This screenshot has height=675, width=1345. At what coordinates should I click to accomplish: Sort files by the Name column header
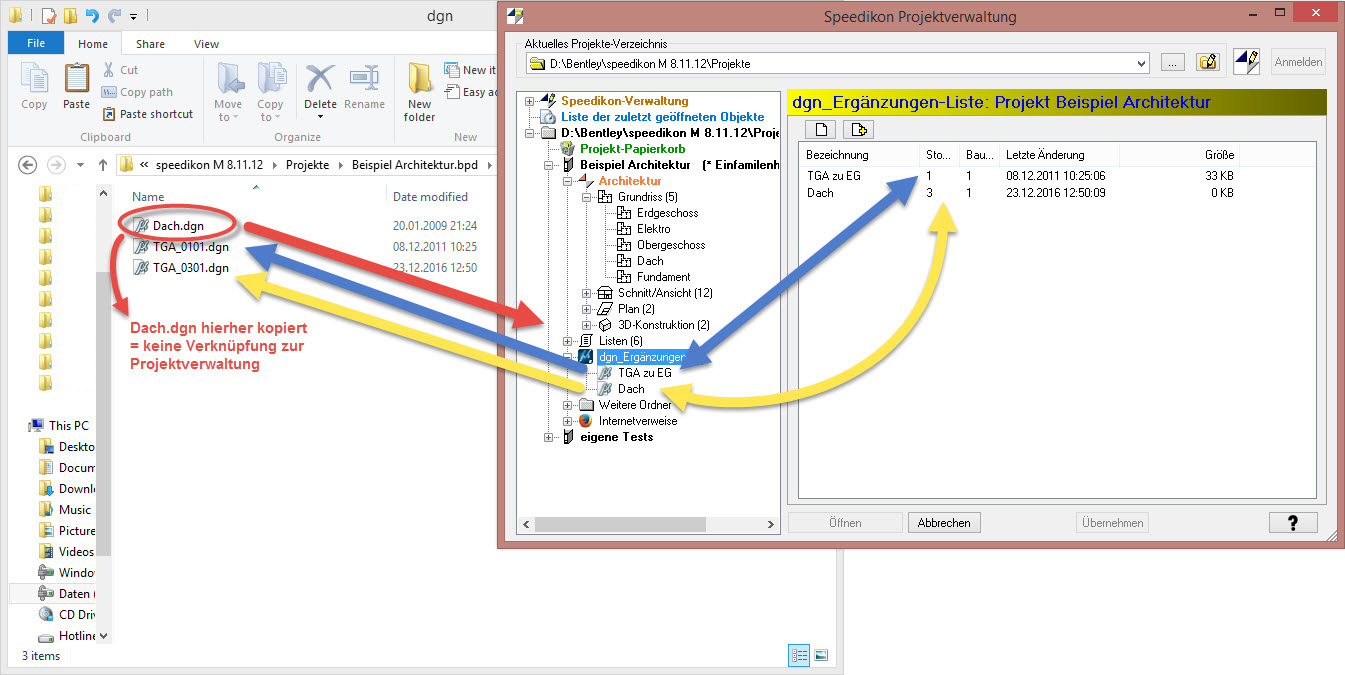click(148, 197)
